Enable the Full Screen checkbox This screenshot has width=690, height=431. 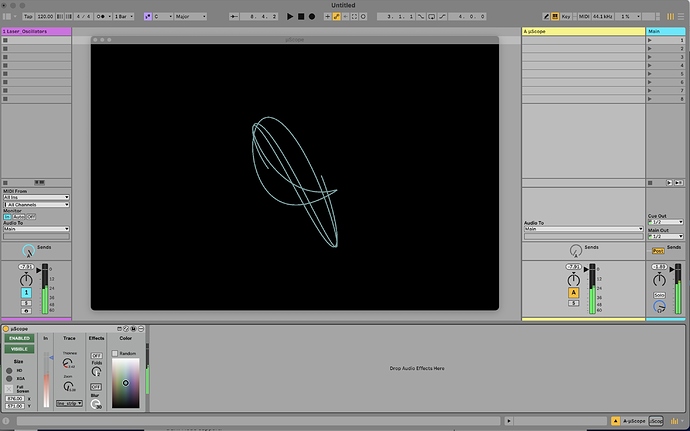pyautogui.click(x=9, y=389)
